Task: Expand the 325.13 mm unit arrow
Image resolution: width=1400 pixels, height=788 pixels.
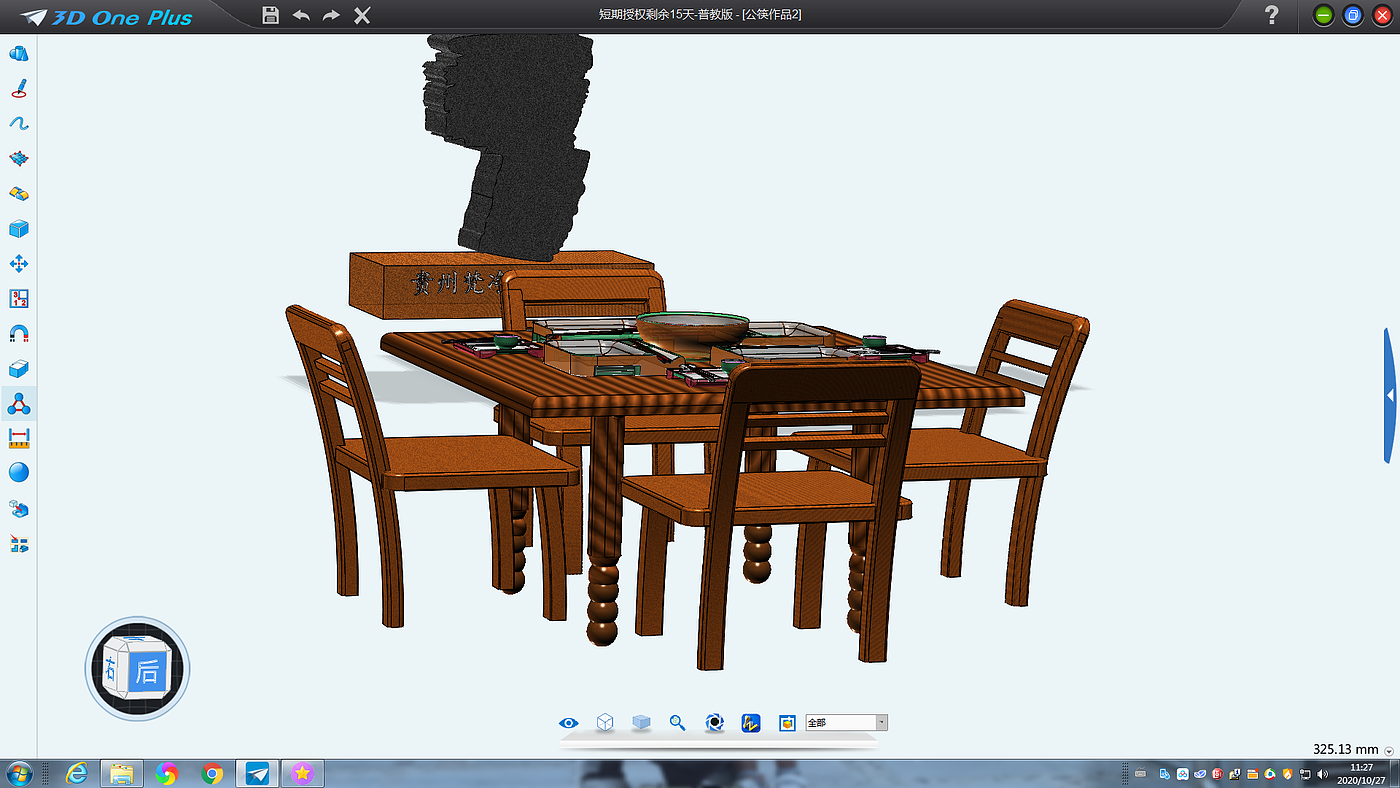Action: pos(1389,751)
